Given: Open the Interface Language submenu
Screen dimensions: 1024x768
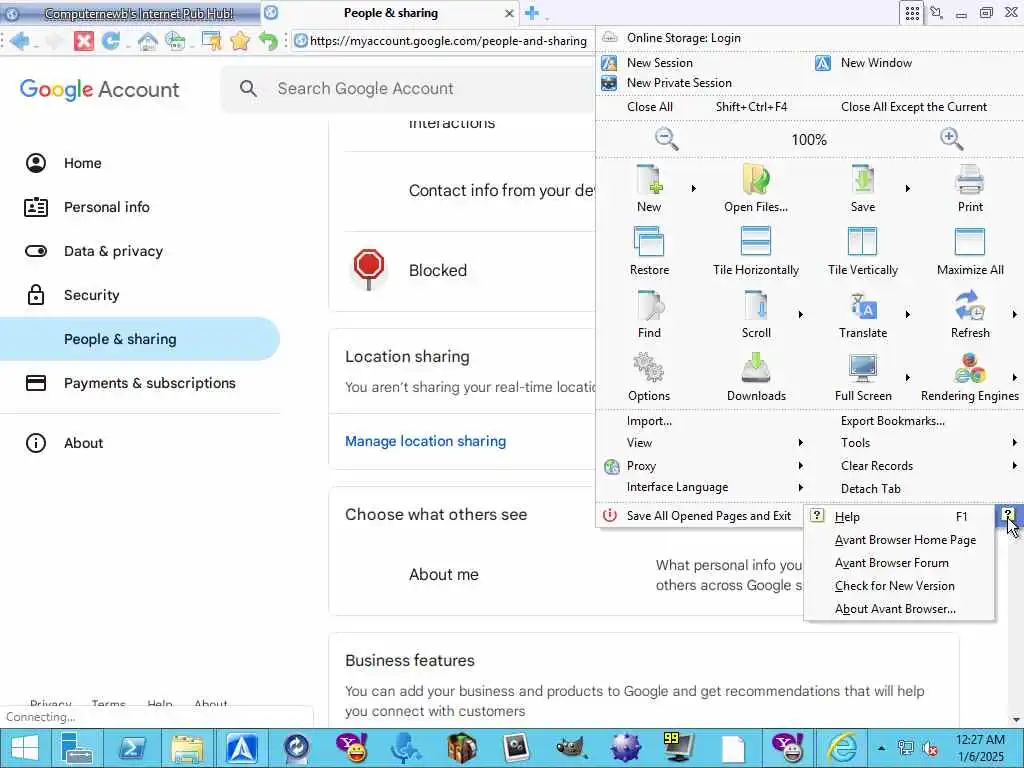Looking at the screenshot, I should coord(702,487).
